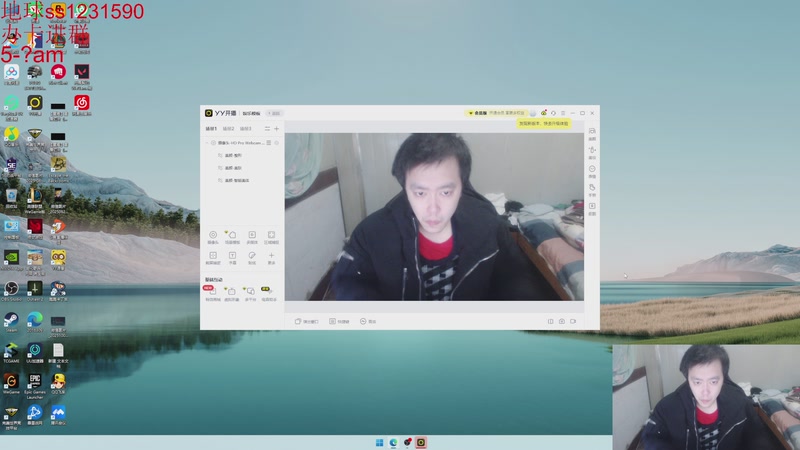Click the gold VIP membership banner in title bar
The image size is (800, 450).
click(x=495, y=113)
